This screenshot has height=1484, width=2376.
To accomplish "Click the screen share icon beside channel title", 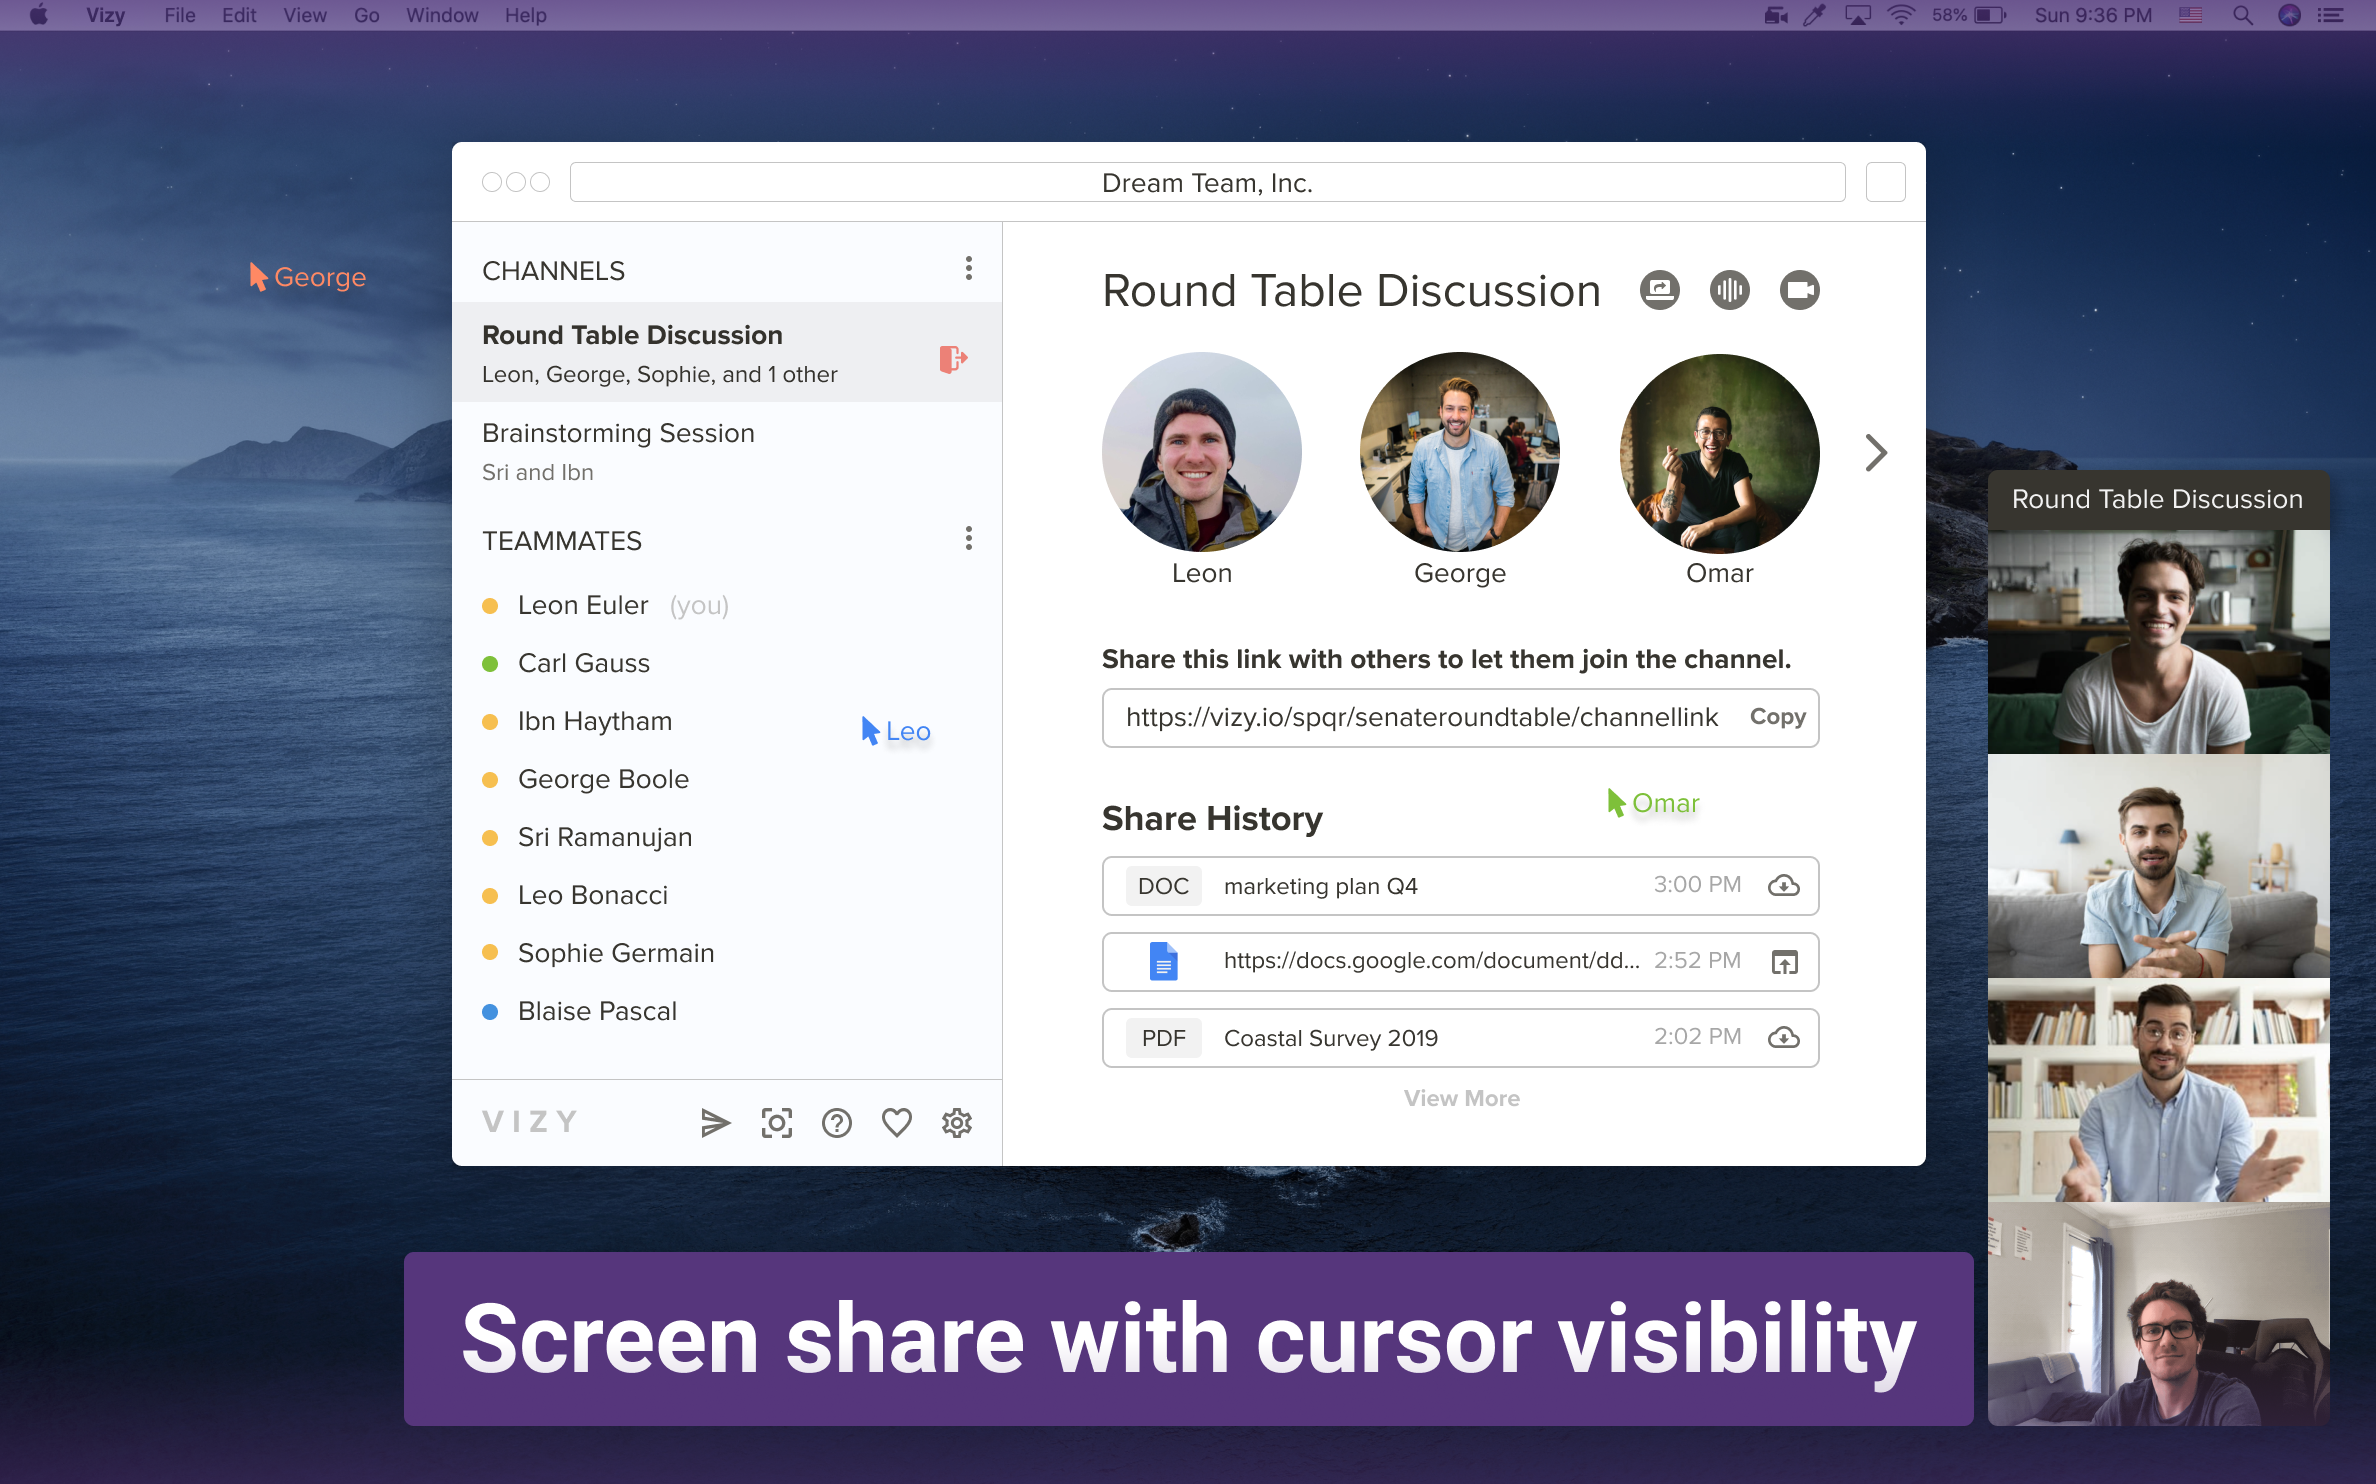I will click(x=1659, y=291).
